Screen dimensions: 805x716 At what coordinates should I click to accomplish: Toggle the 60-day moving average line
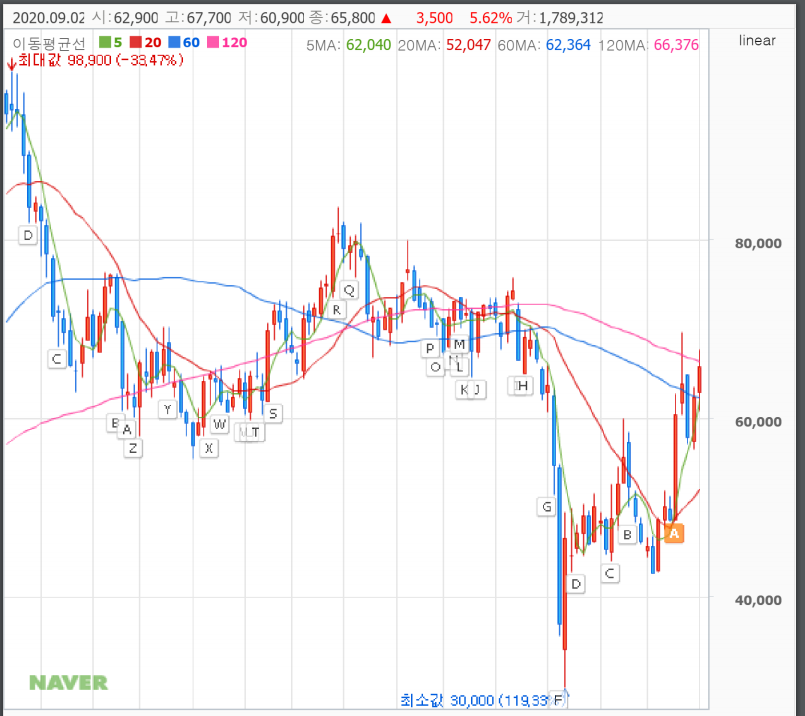[188, 42]
